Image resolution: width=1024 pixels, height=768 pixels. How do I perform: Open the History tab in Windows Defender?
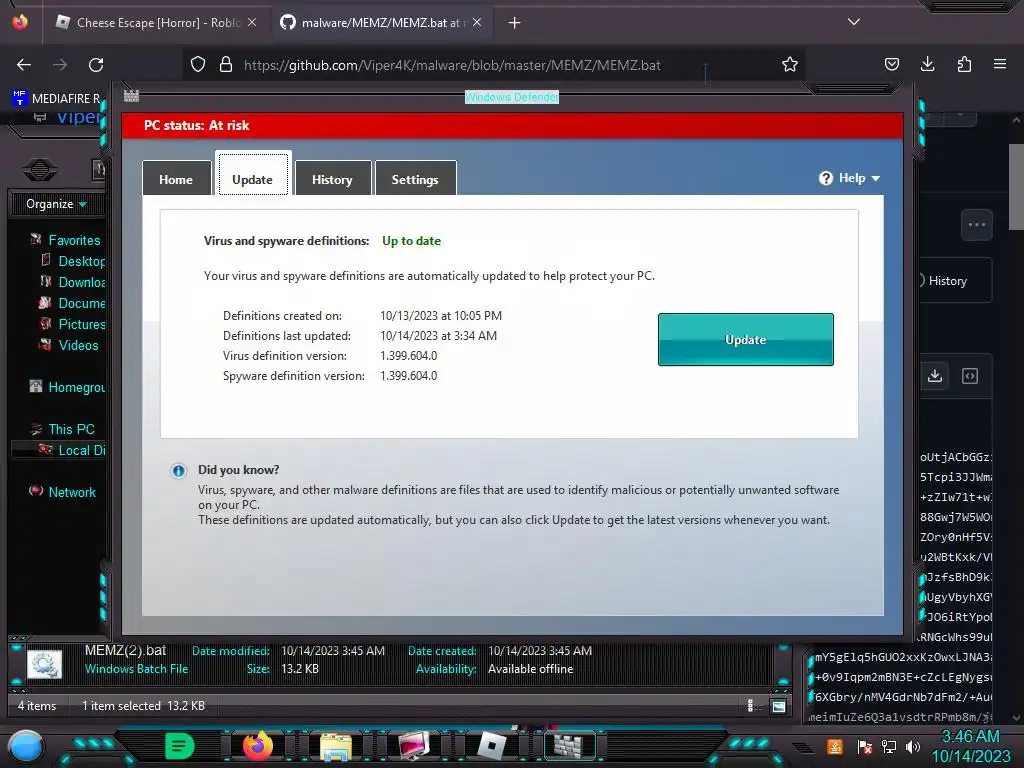click(332, 178)
